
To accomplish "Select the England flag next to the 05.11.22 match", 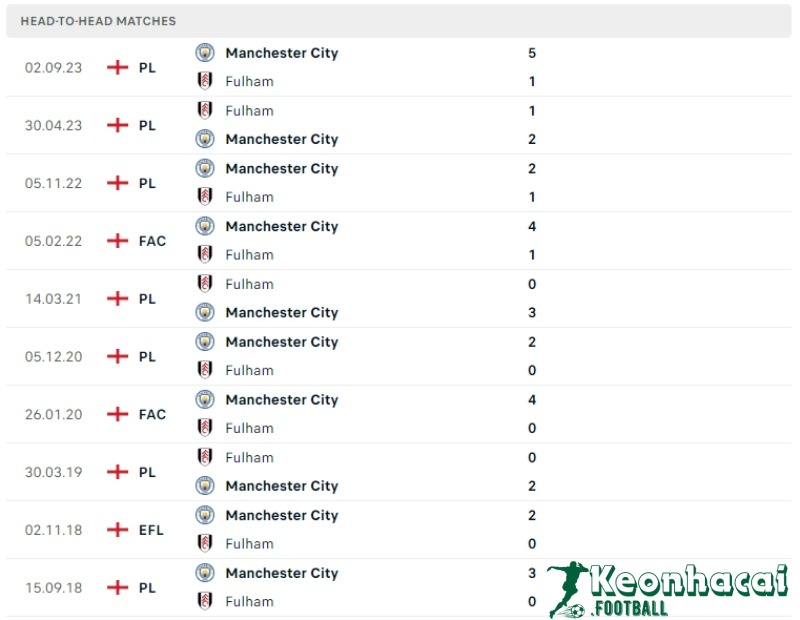I will [x=117, y=183].
